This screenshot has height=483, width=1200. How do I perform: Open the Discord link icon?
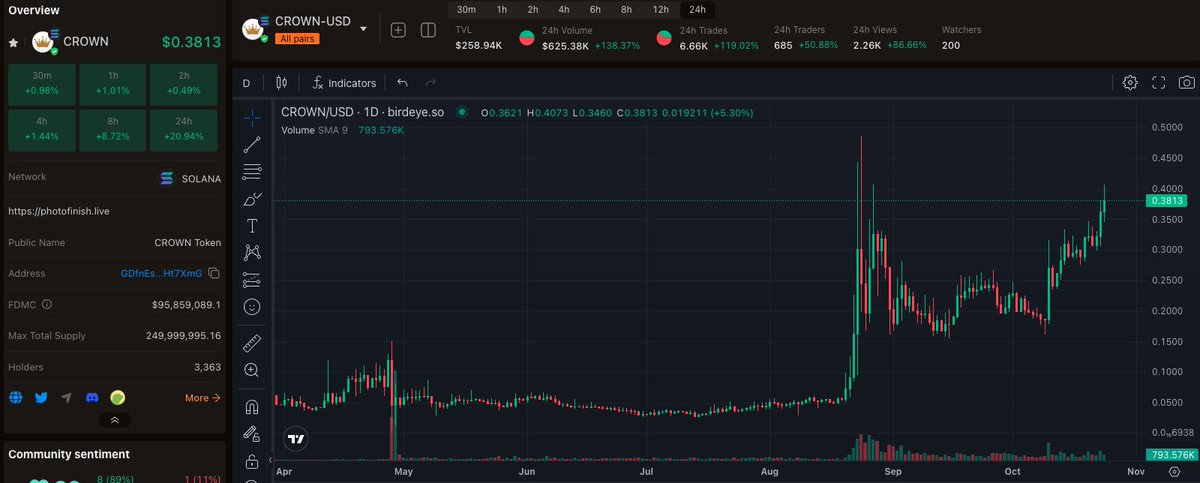92,398
